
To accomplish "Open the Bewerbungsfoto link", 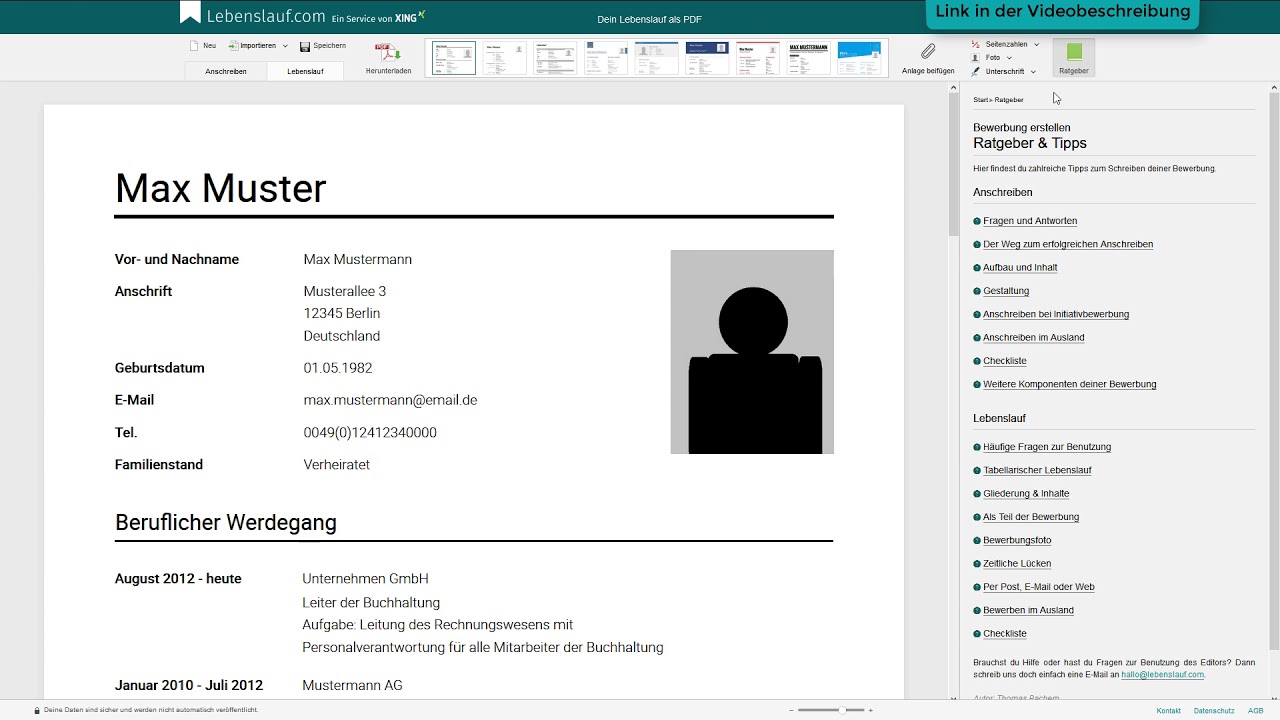I will coord(1017,540).
